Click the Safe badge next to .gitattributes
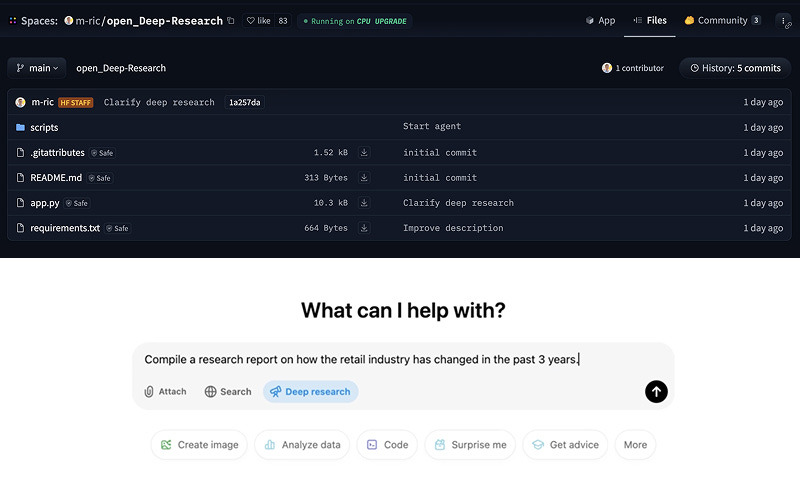This screenshot has height=502, width=800. point(102,153)
